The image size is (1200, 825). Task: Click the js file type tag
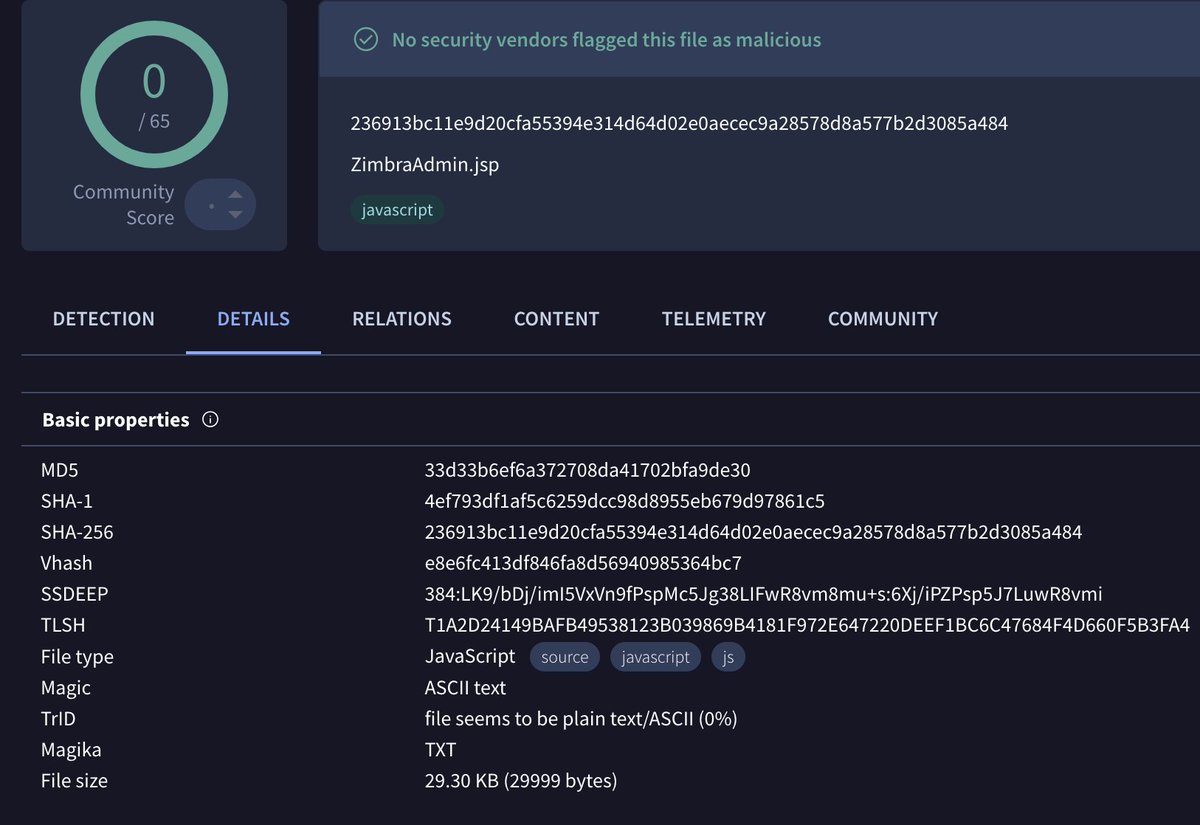[x=729, y=657]
